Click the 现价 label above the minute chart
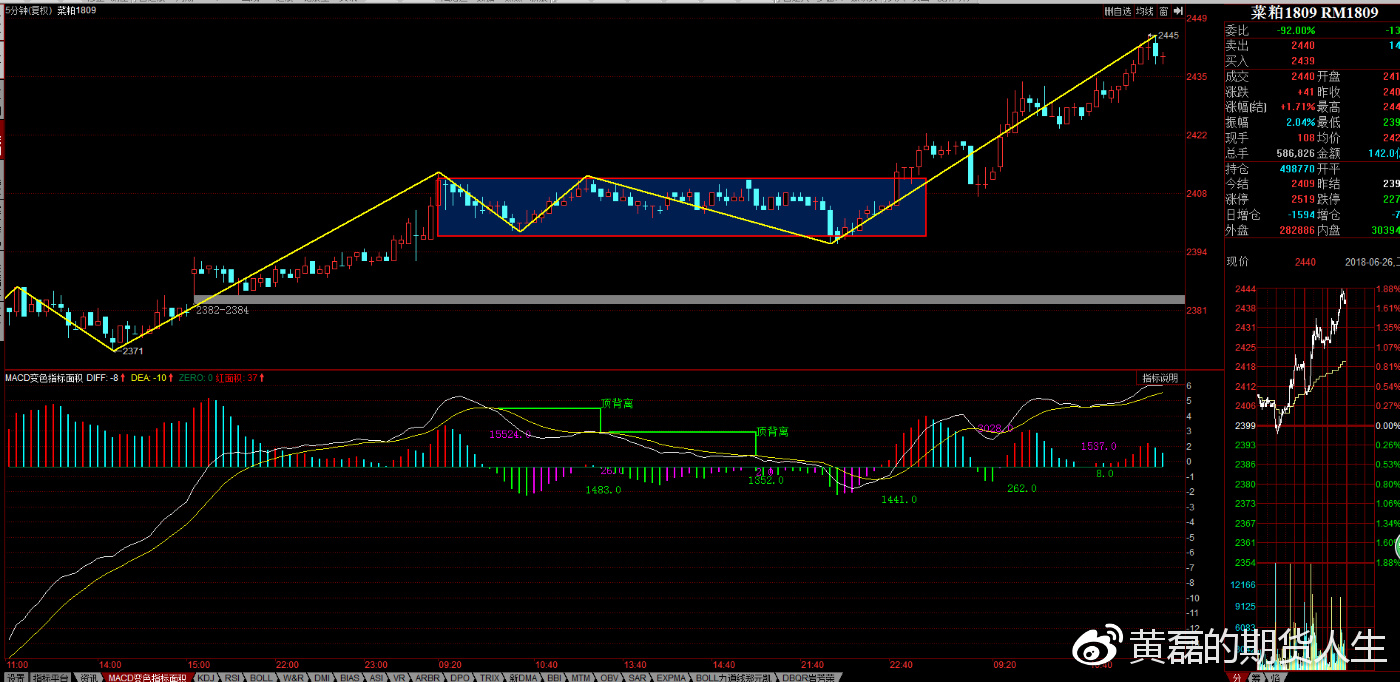1400x682 pixels. [1238, 261]
